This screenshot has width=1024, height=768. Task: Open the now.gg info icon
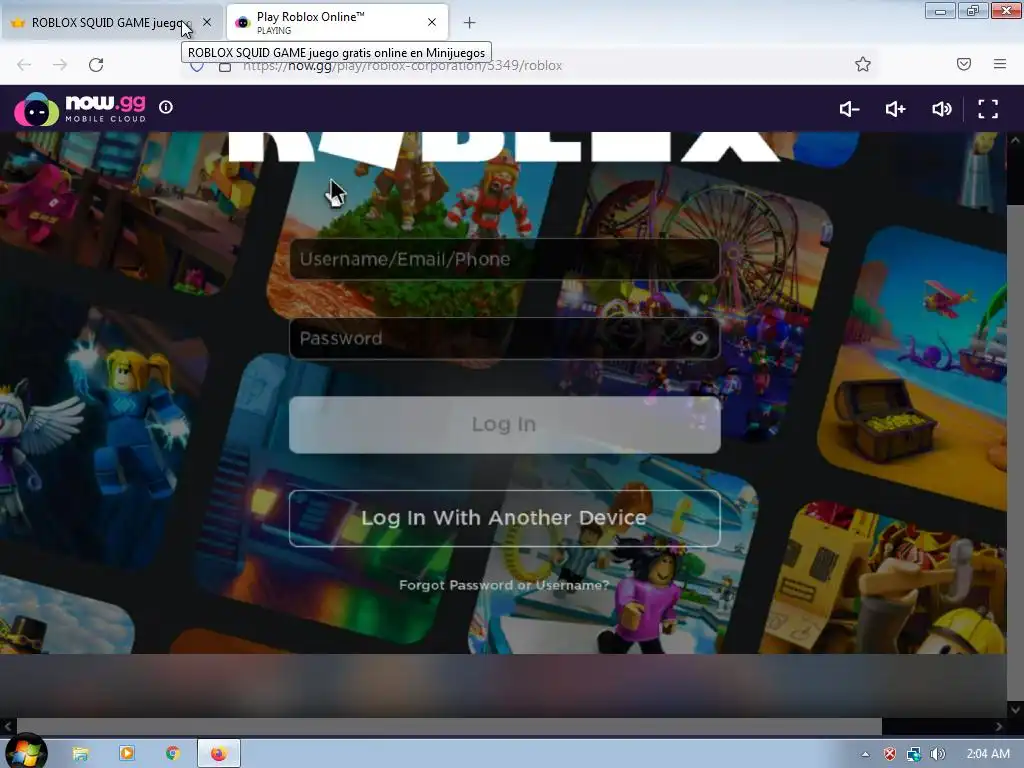[x=166, y=107]
